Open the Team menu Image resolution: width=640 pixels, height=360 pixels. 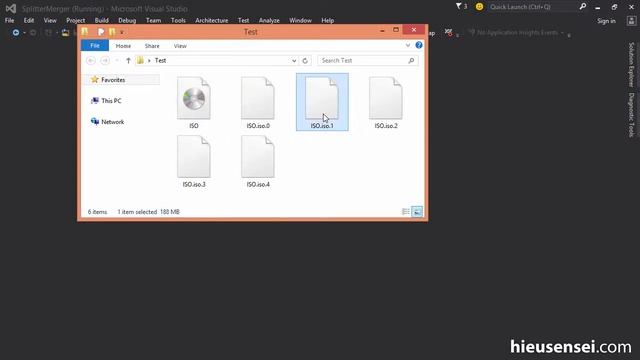pos(153,20)
